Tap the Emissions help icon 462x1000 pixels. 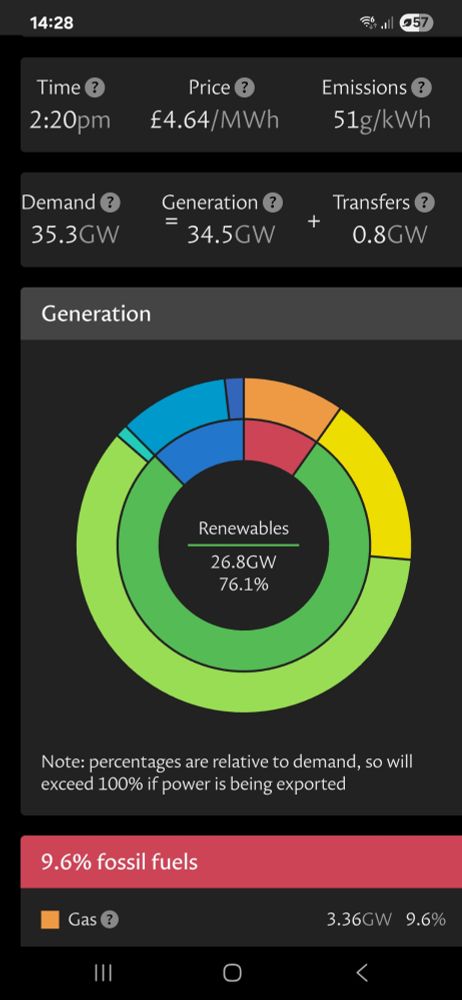421,87
